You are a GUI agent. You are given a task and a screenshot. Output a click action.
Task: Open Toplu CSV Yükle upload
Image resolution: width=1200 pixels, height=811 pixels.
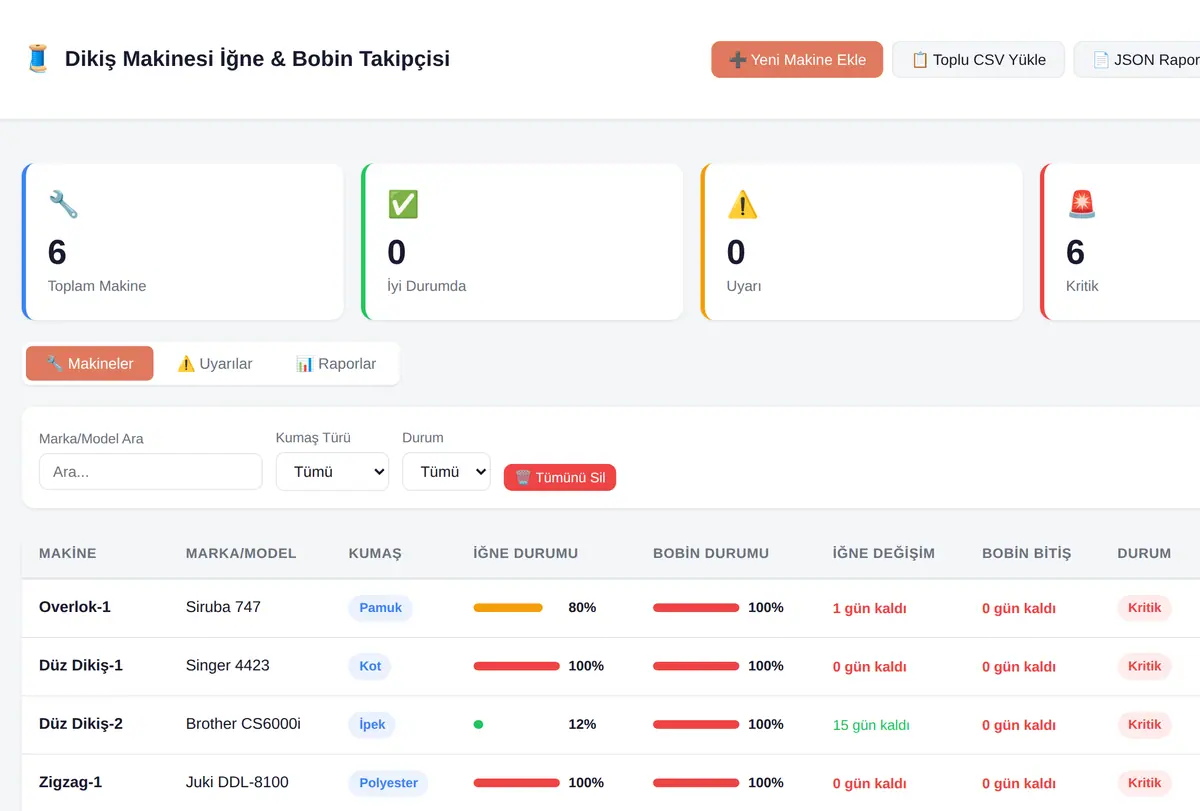click(x=978, y=60)
